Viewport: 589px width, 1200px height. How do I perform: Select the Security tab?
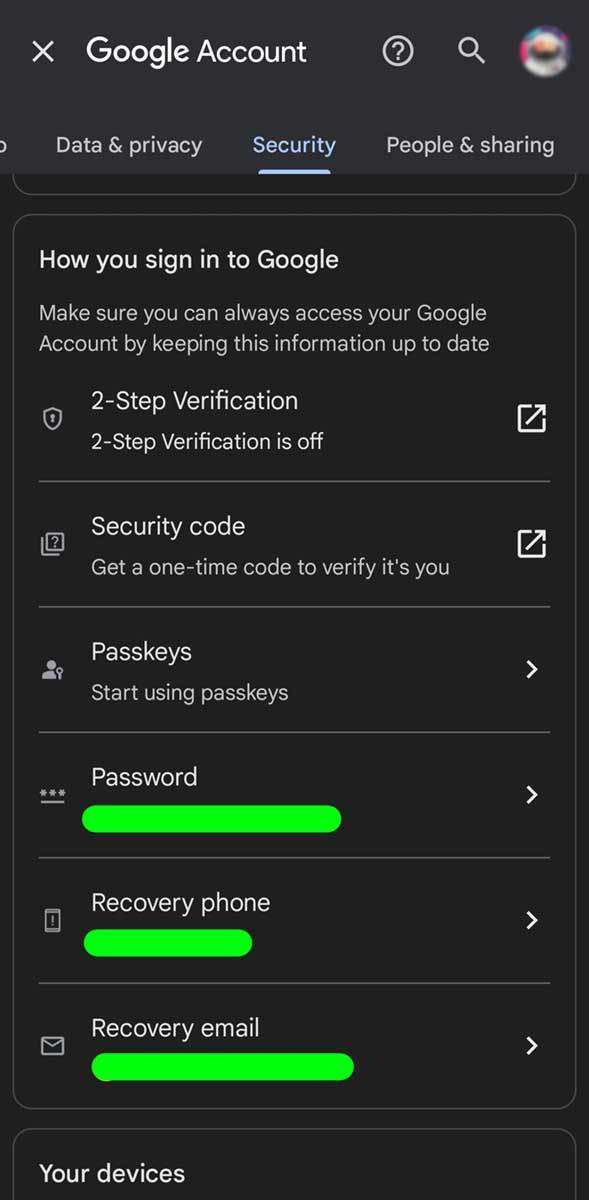293,145
